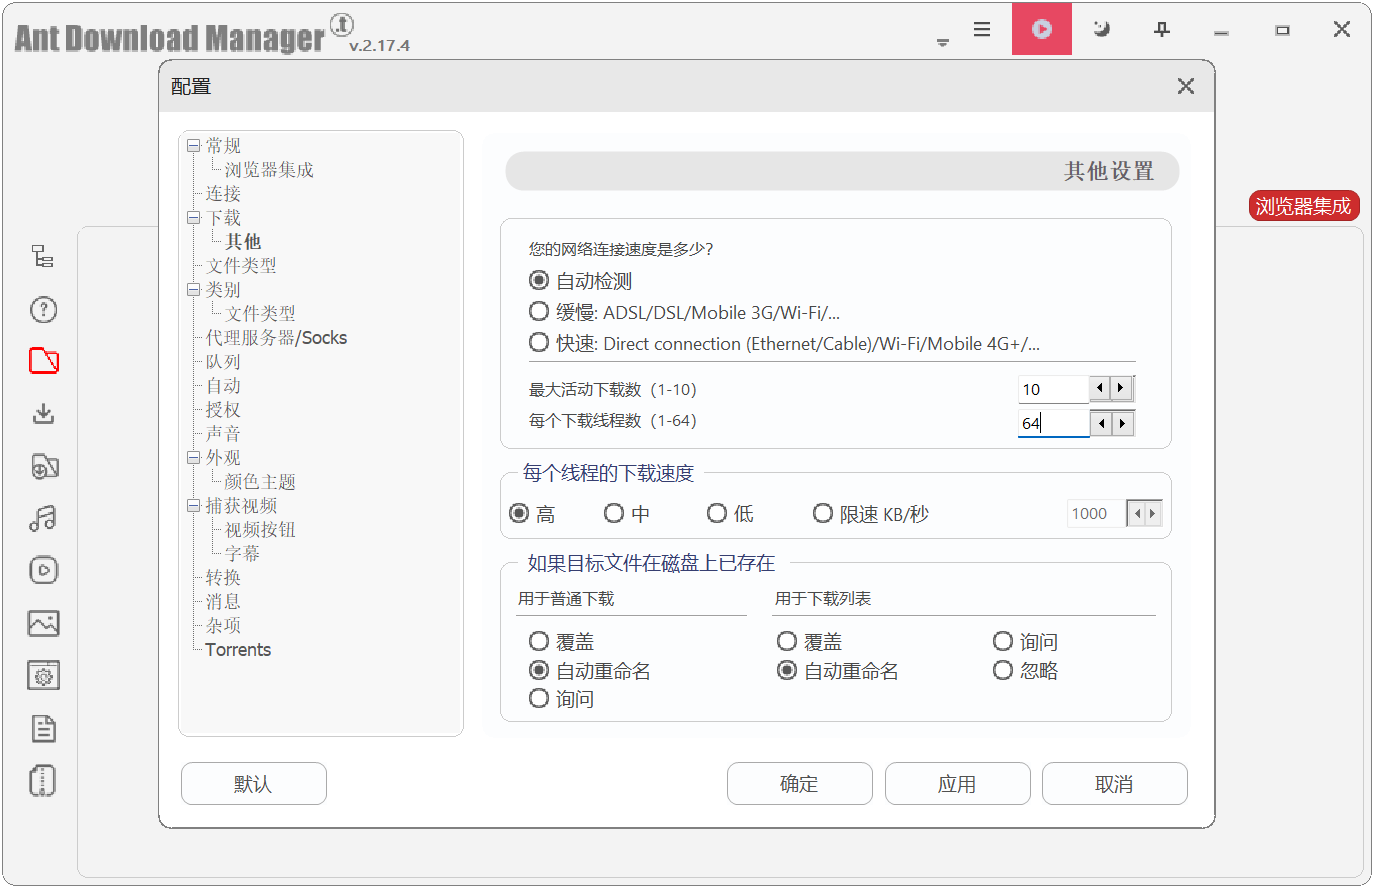Increase threads per download stepper
Screen dimensions: 1374x888
point(1122,423)
